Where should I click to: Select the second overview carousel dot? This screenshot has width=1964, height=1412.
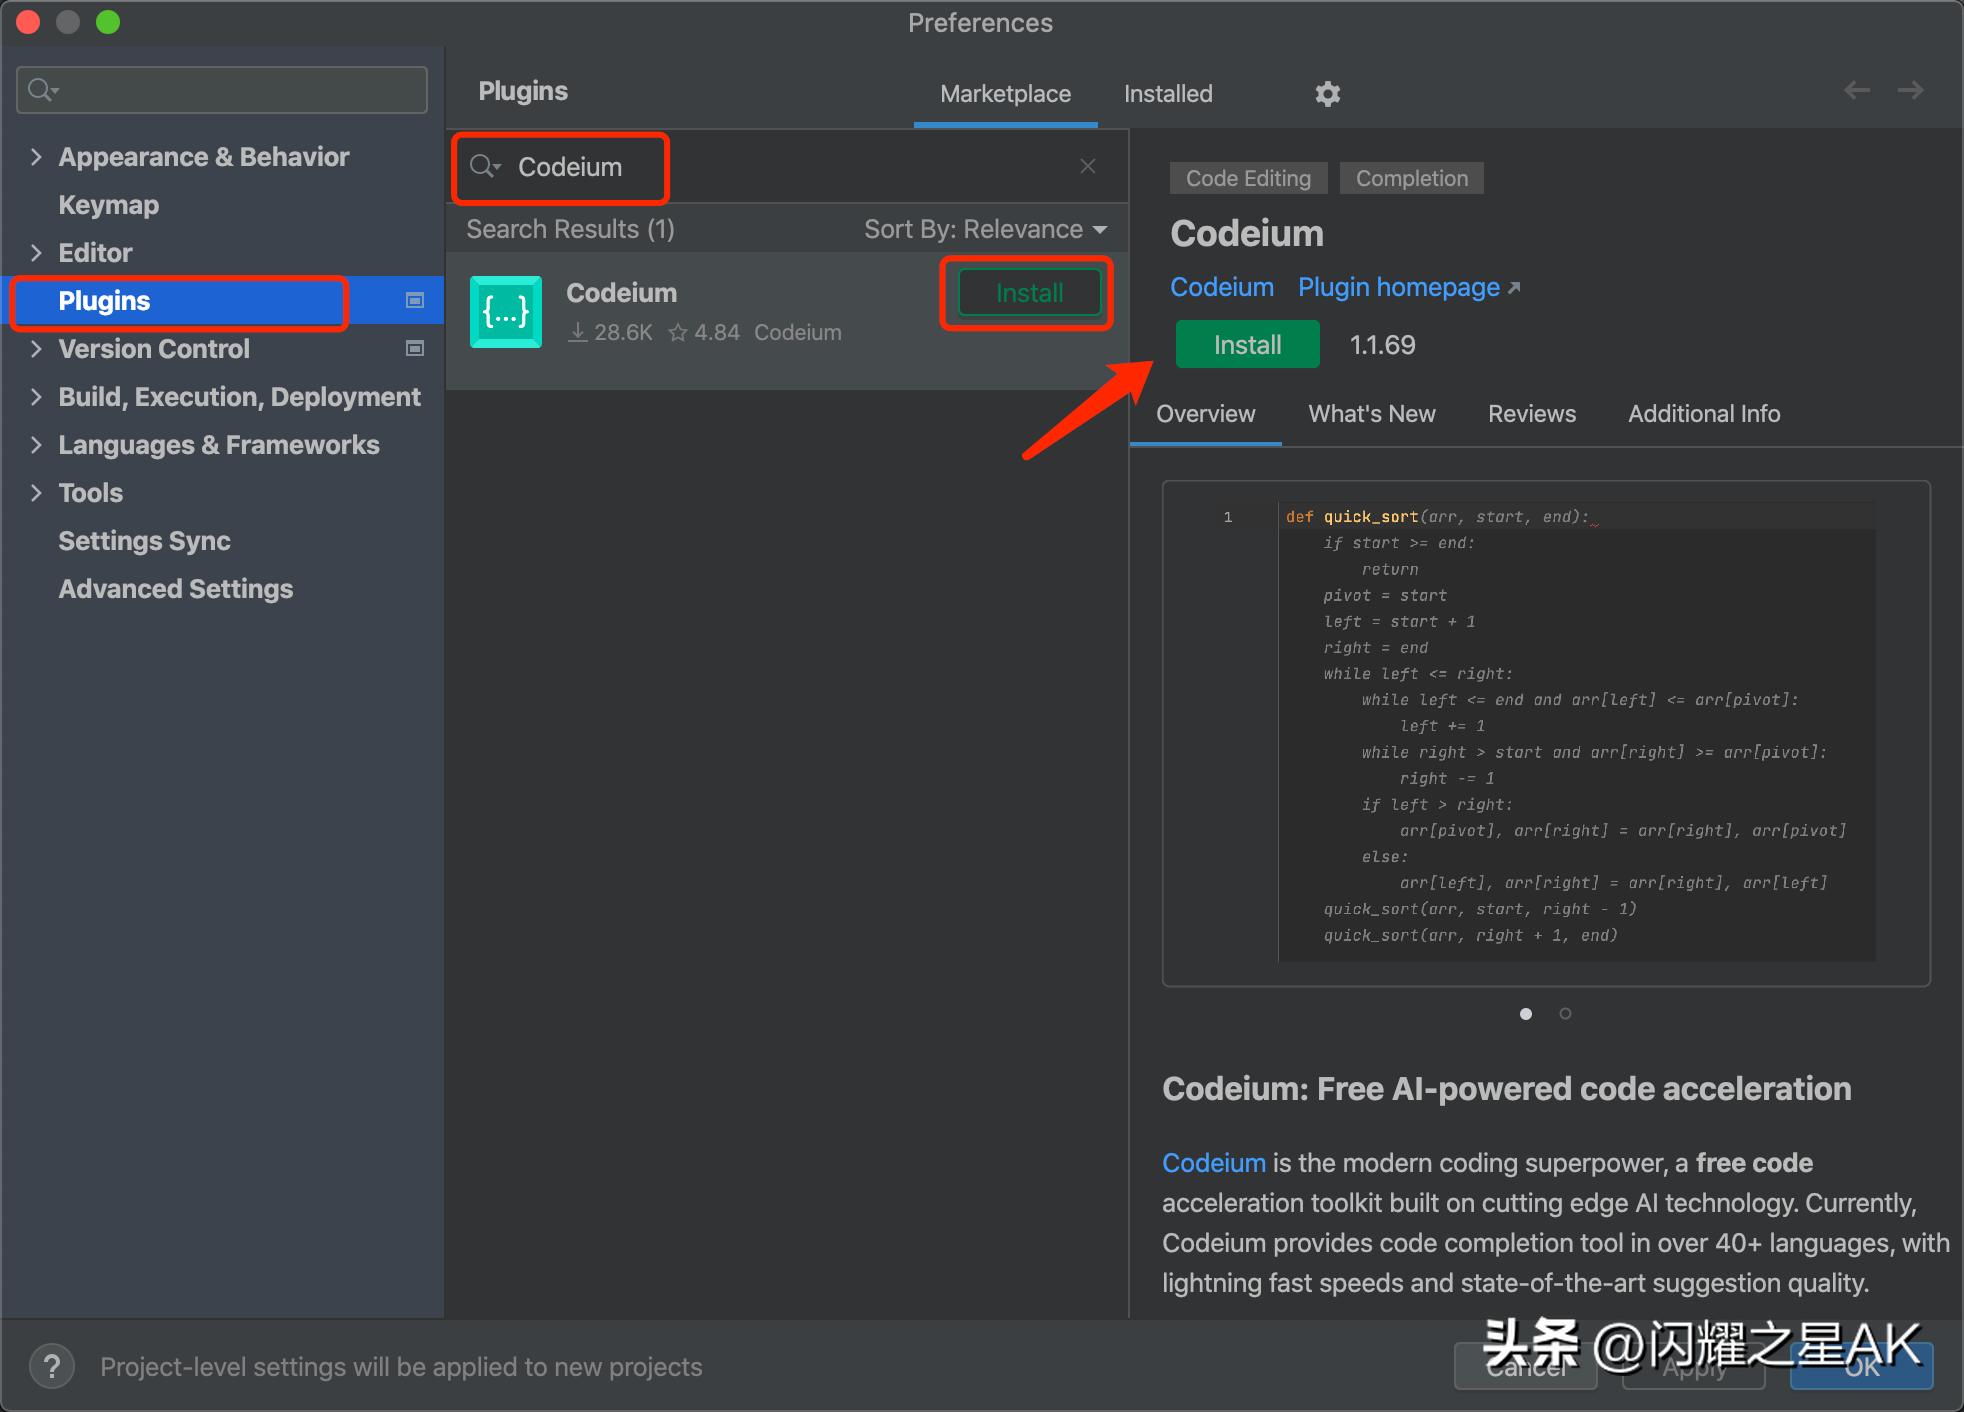[x=1565, y=1013]
